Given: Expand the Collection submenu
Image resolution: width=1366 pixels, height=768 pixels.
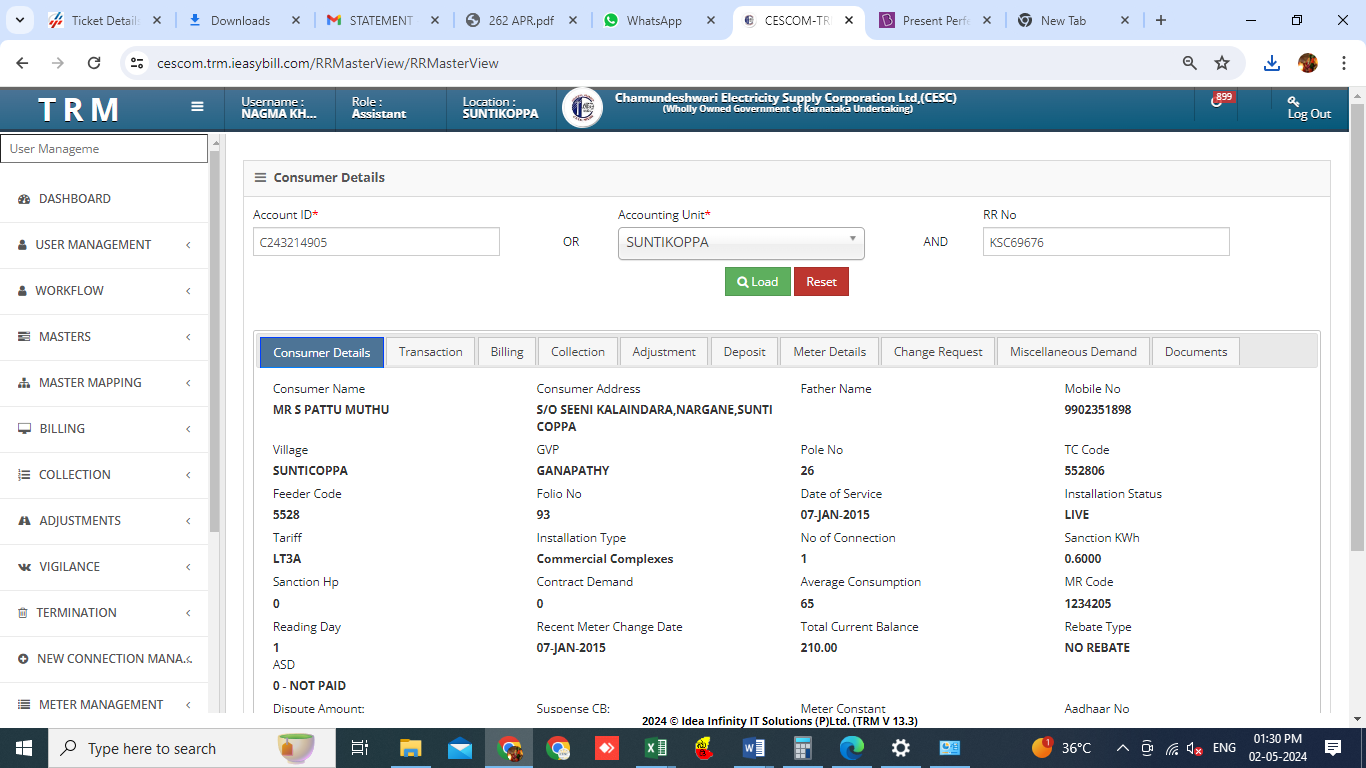Looking at the screenshot, I should click(x=188, y=475).
